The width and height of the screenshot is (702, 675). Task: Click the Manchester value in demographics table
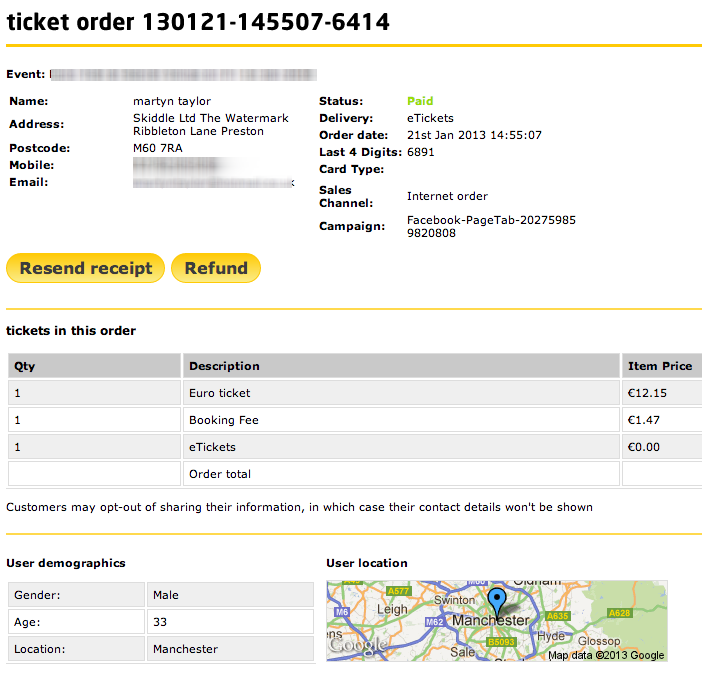(185, 649)
